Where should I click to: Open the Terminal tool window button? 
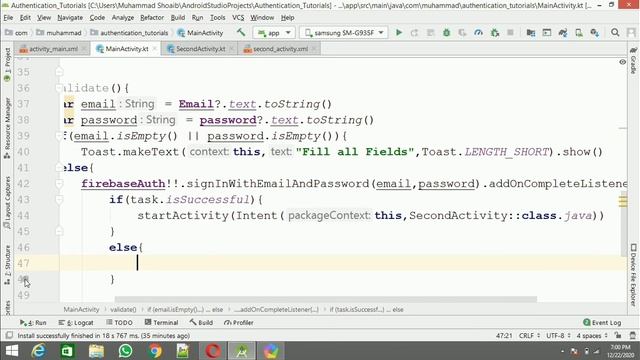pyautogui.click(x=162, y=322)
